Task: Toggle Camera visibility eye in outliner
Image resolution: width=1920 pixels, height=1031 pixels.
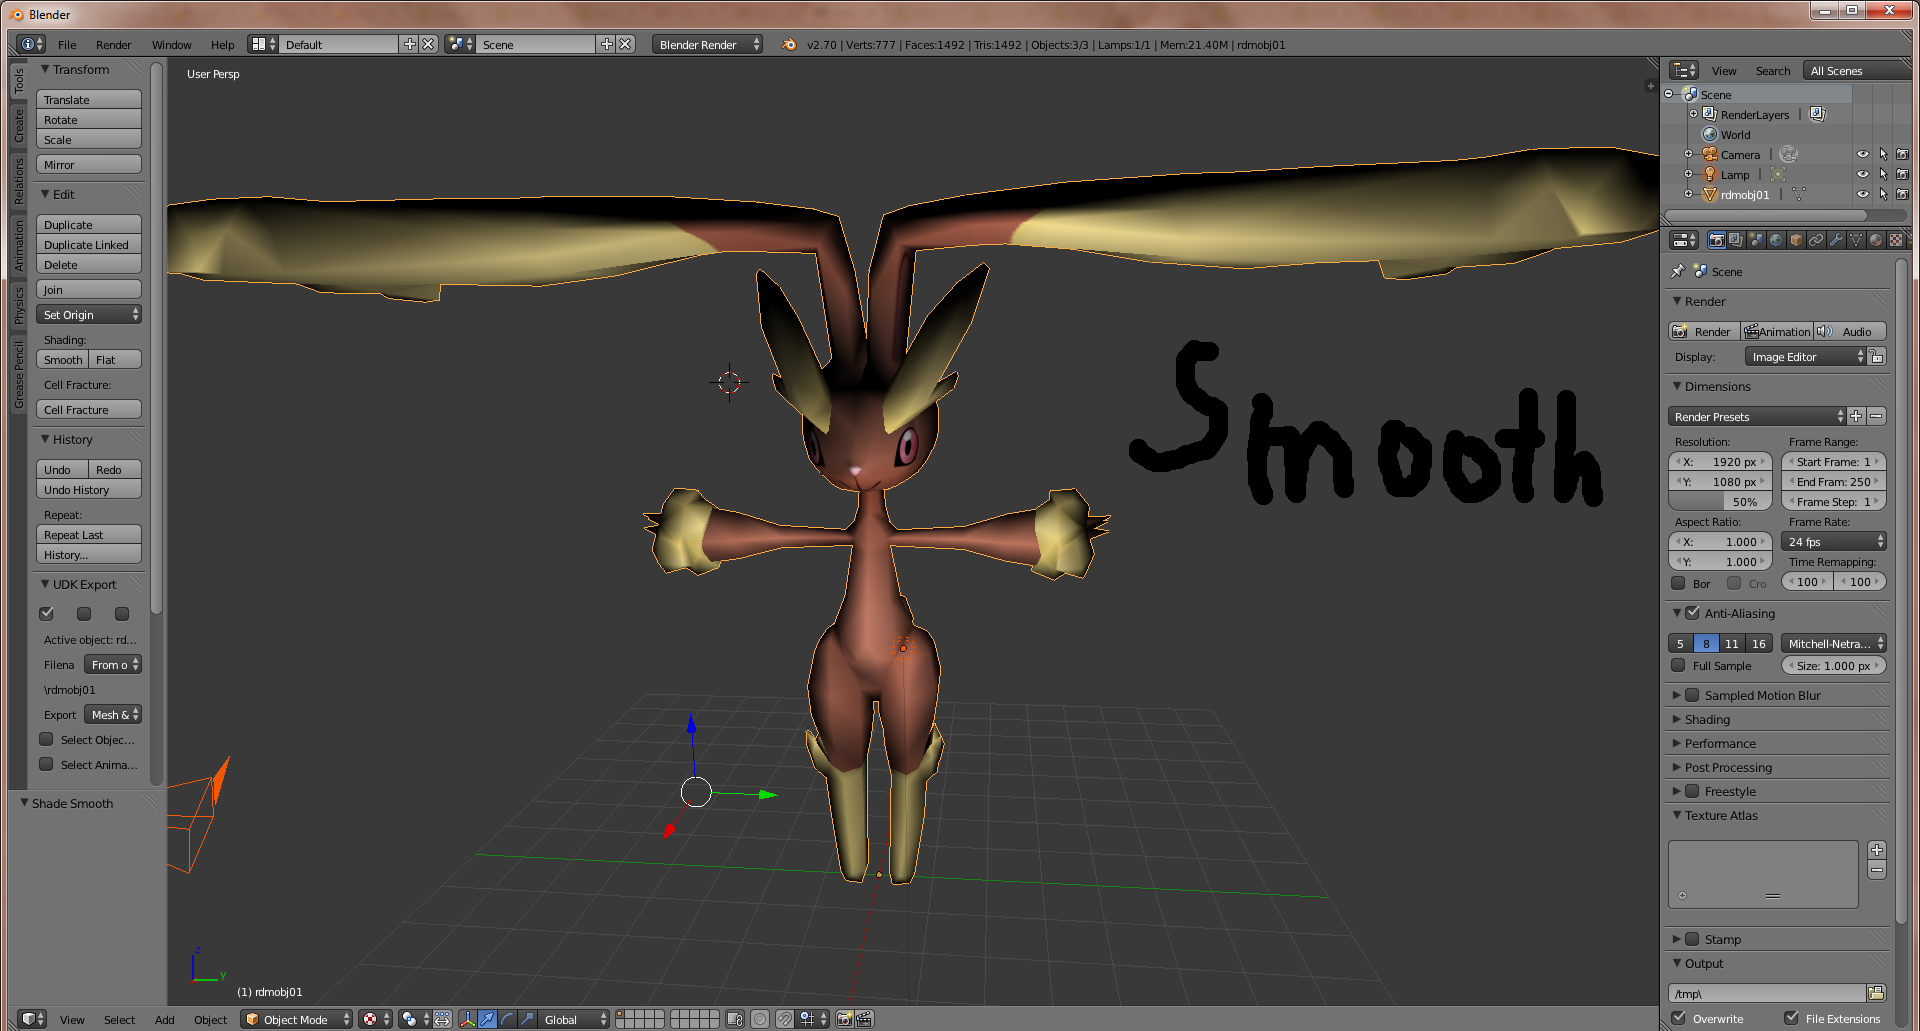Action: pos(1862,154)
